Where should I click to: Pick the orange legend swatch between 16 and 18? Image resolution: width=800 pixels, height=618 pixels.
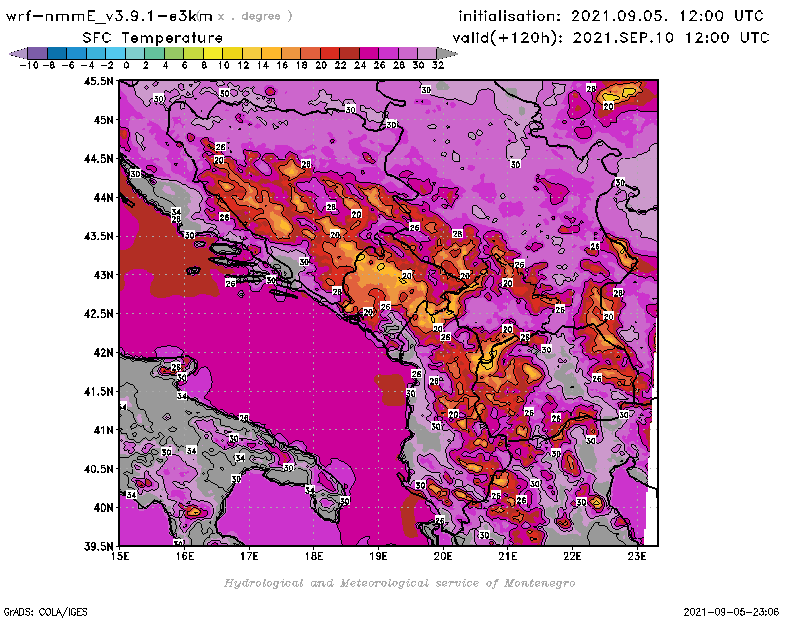(290, 53)
